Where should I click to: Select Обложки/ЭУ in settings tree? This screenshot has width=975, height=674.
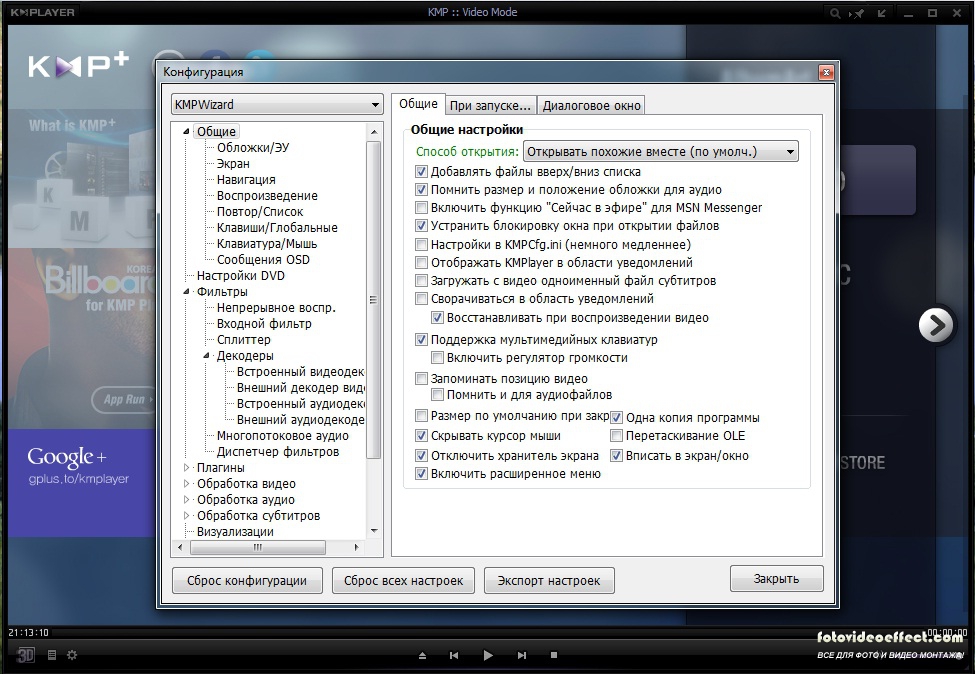tap(253, 147)
